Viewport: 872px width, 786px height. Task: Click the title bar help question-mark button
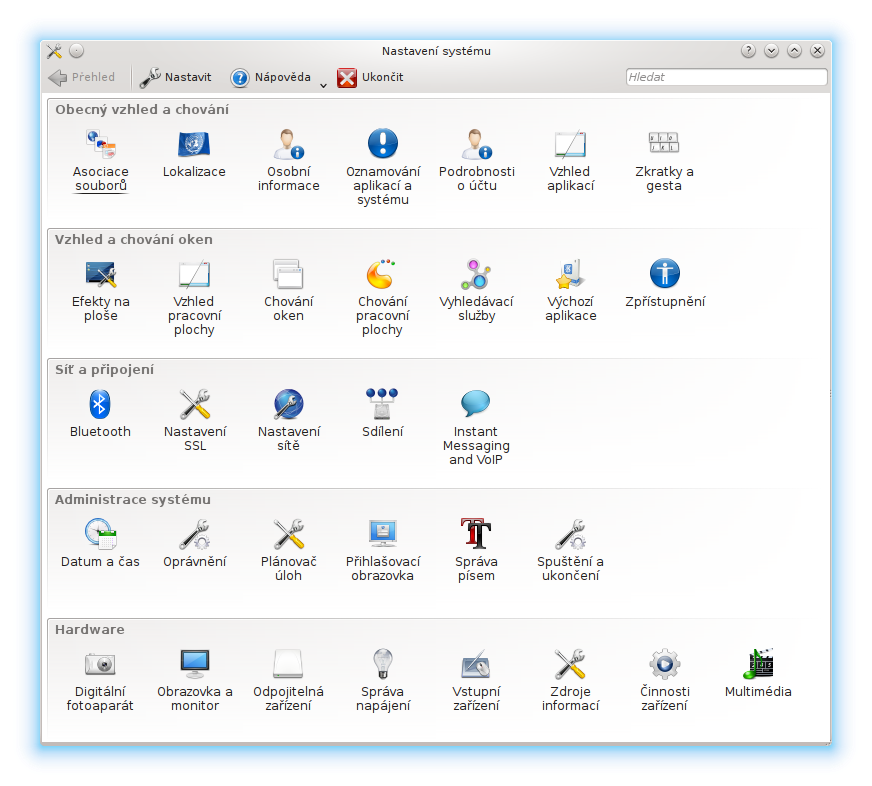point(749,51)
